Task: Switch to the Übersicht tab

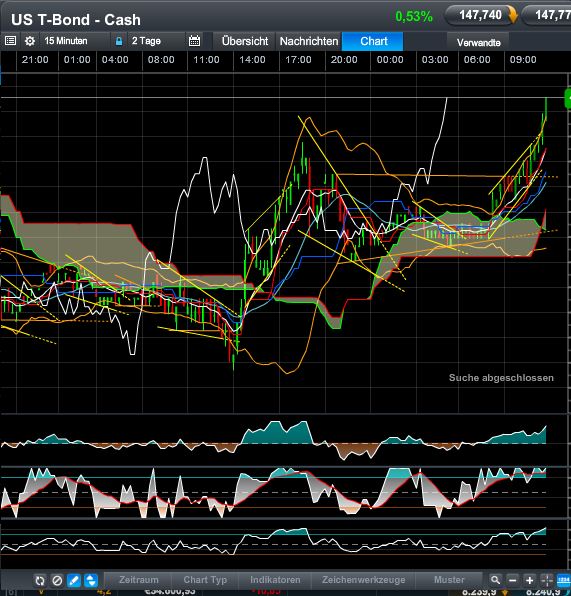Action: [x=245, y=41]
